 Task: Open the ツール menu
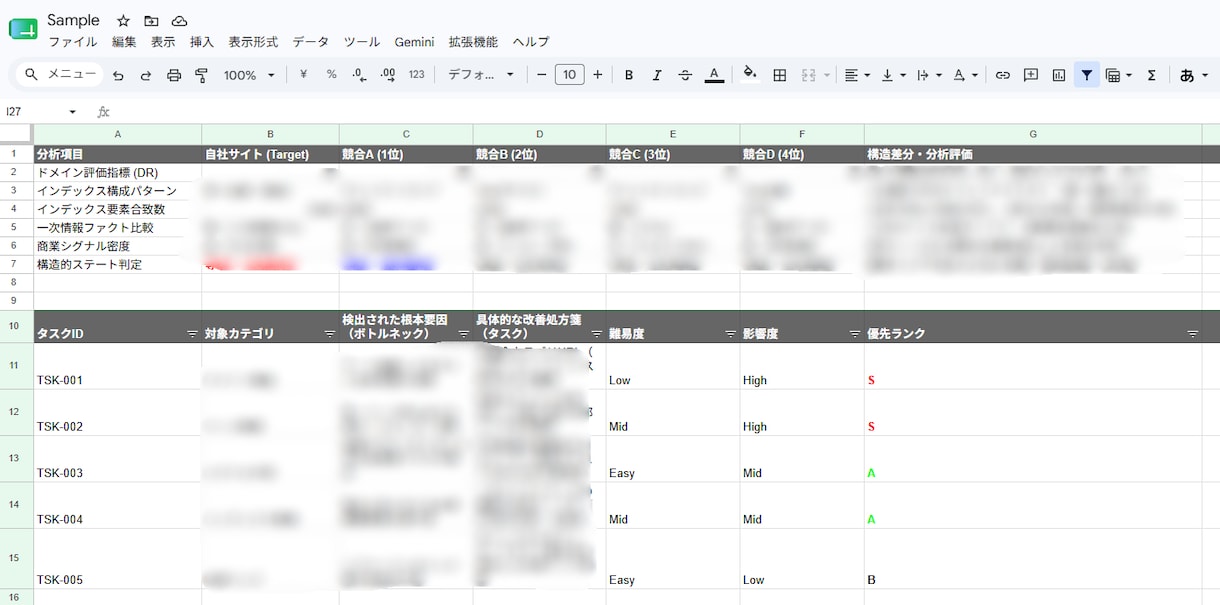point(362,42)
